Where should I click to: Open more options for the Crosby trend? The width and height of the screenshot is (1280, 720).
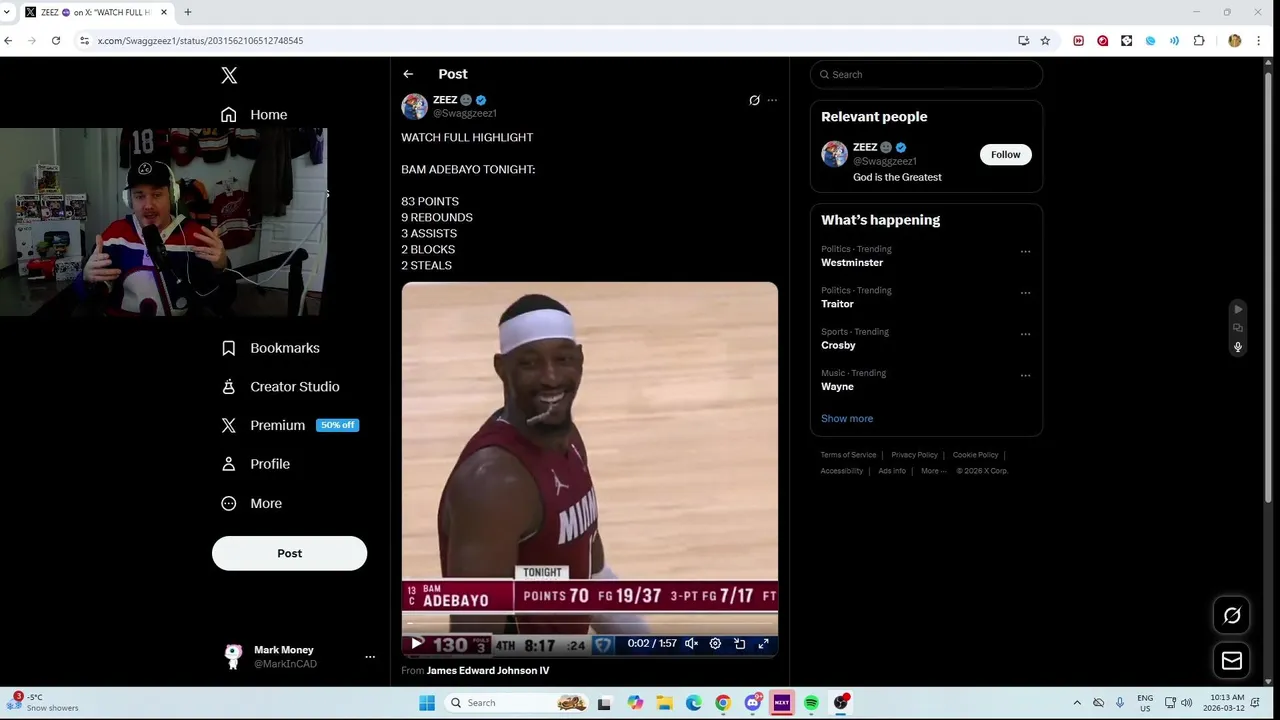tap(1025, 334)
